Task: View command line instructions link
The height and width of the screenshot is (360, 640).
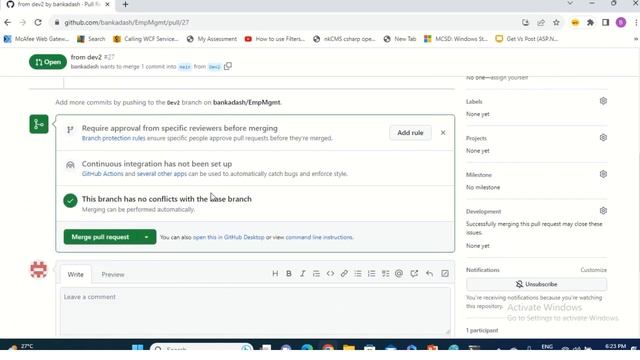Action: pos(319,237)
